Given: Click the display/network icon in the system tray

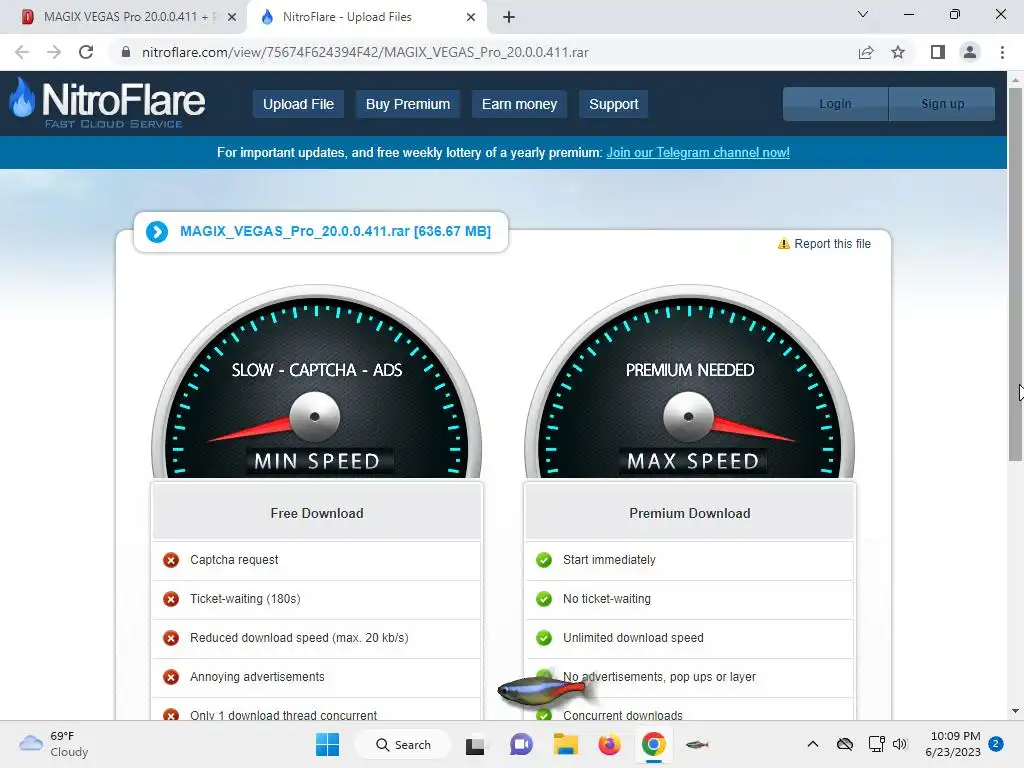Looking at the screenshot, I should (x=876, y=744).
